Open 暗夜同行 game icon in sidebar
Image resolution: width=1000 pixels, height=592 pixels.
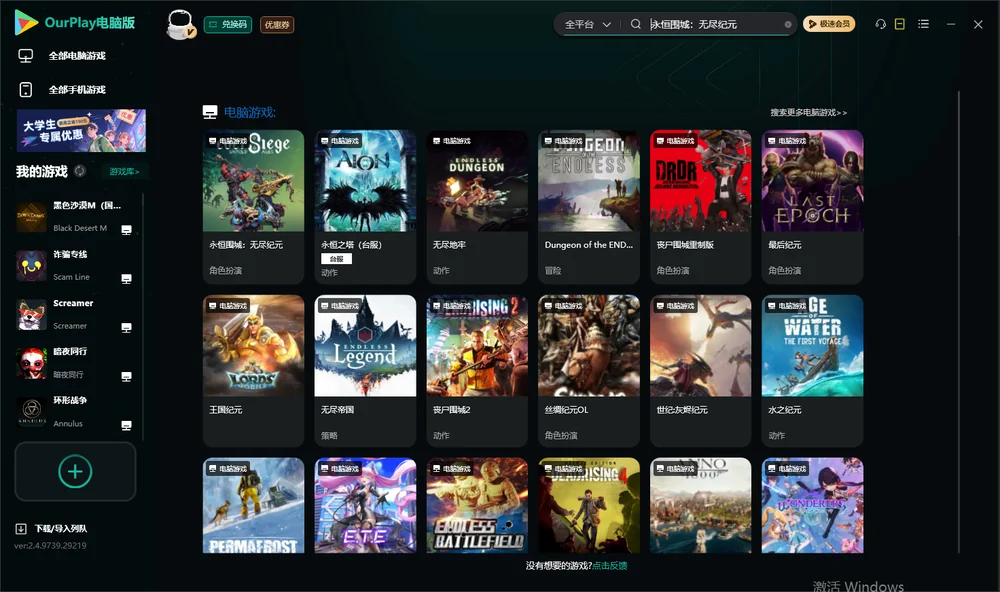[x=31, y=363]
